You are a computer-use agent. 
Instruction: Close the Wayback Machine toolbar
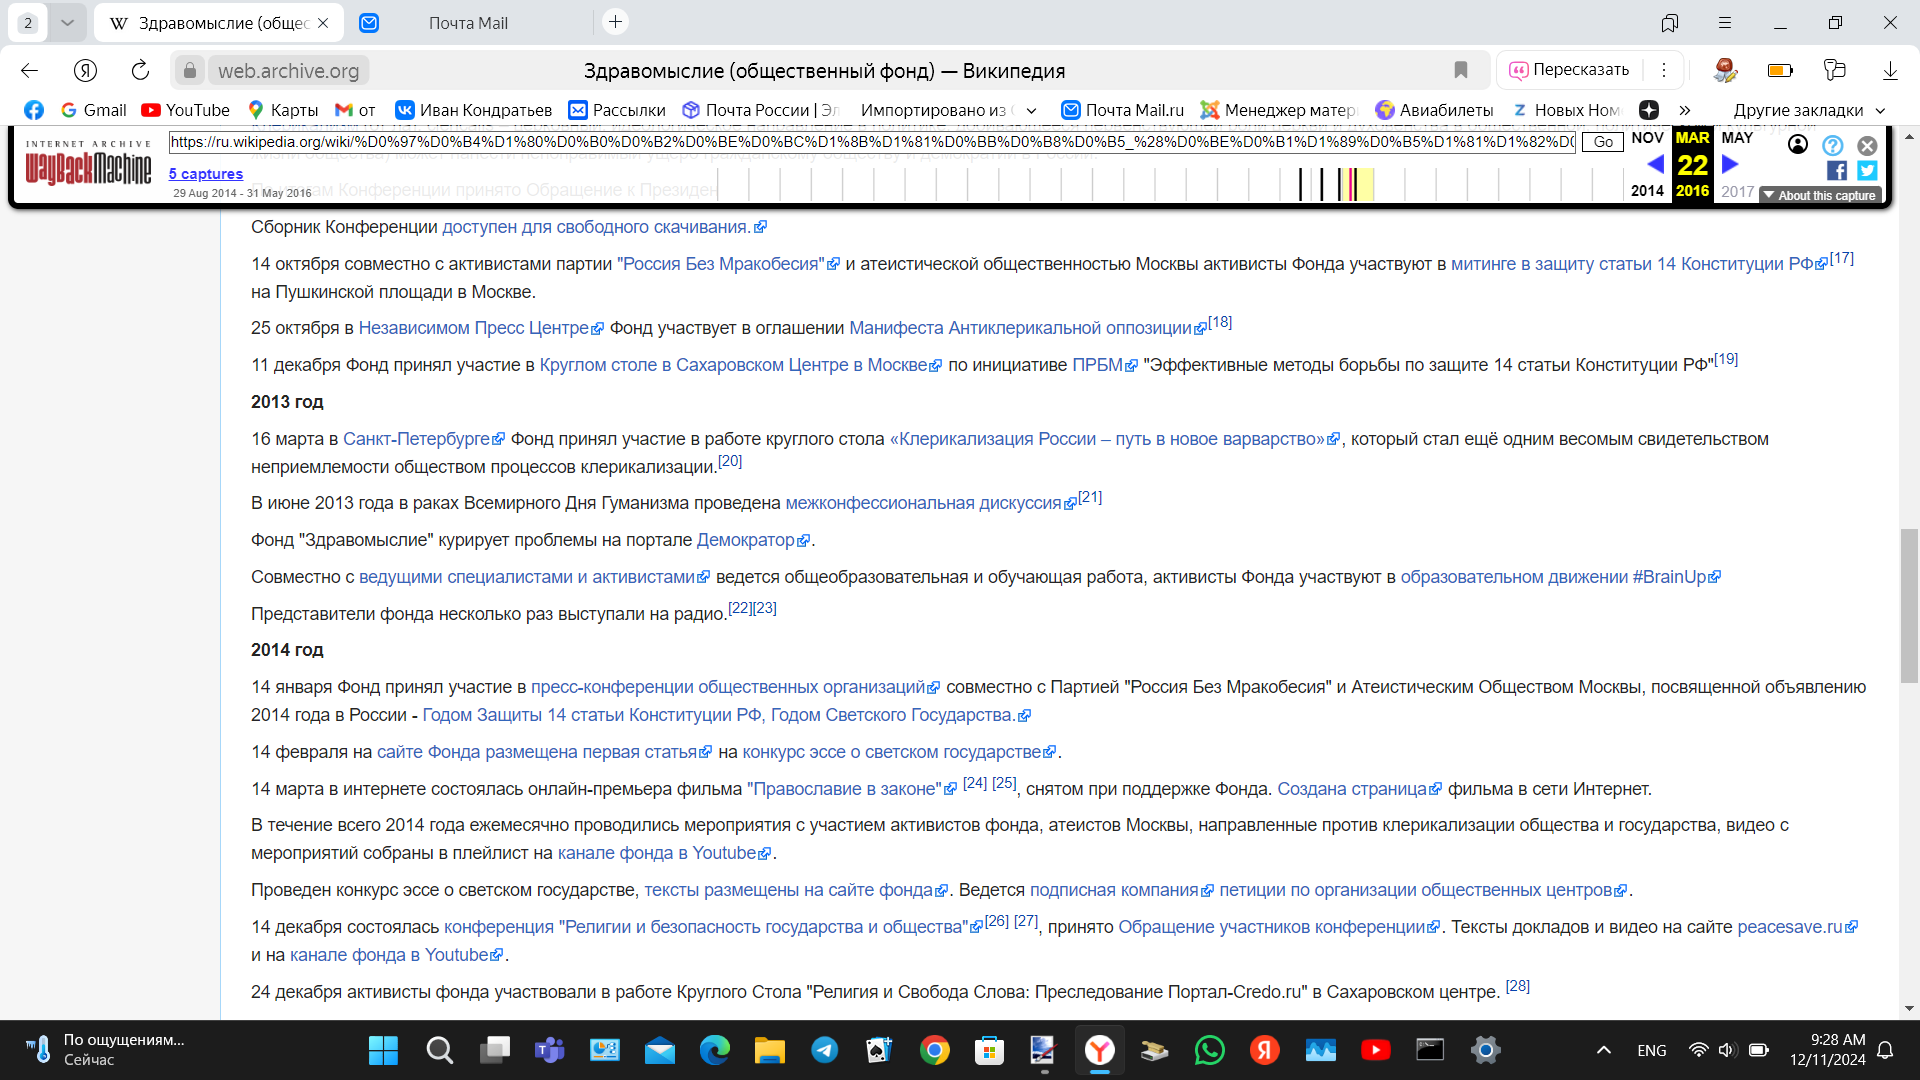pyautogui.click(x=1867, y=145)
